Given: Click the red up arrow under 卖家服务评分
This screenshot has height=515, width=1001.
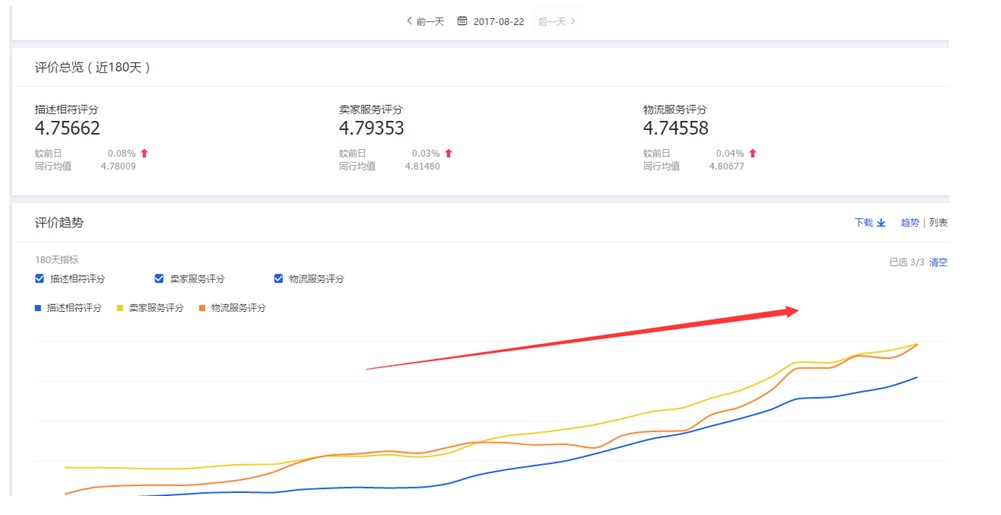Looking at the screenshot, I should point(448,153).
